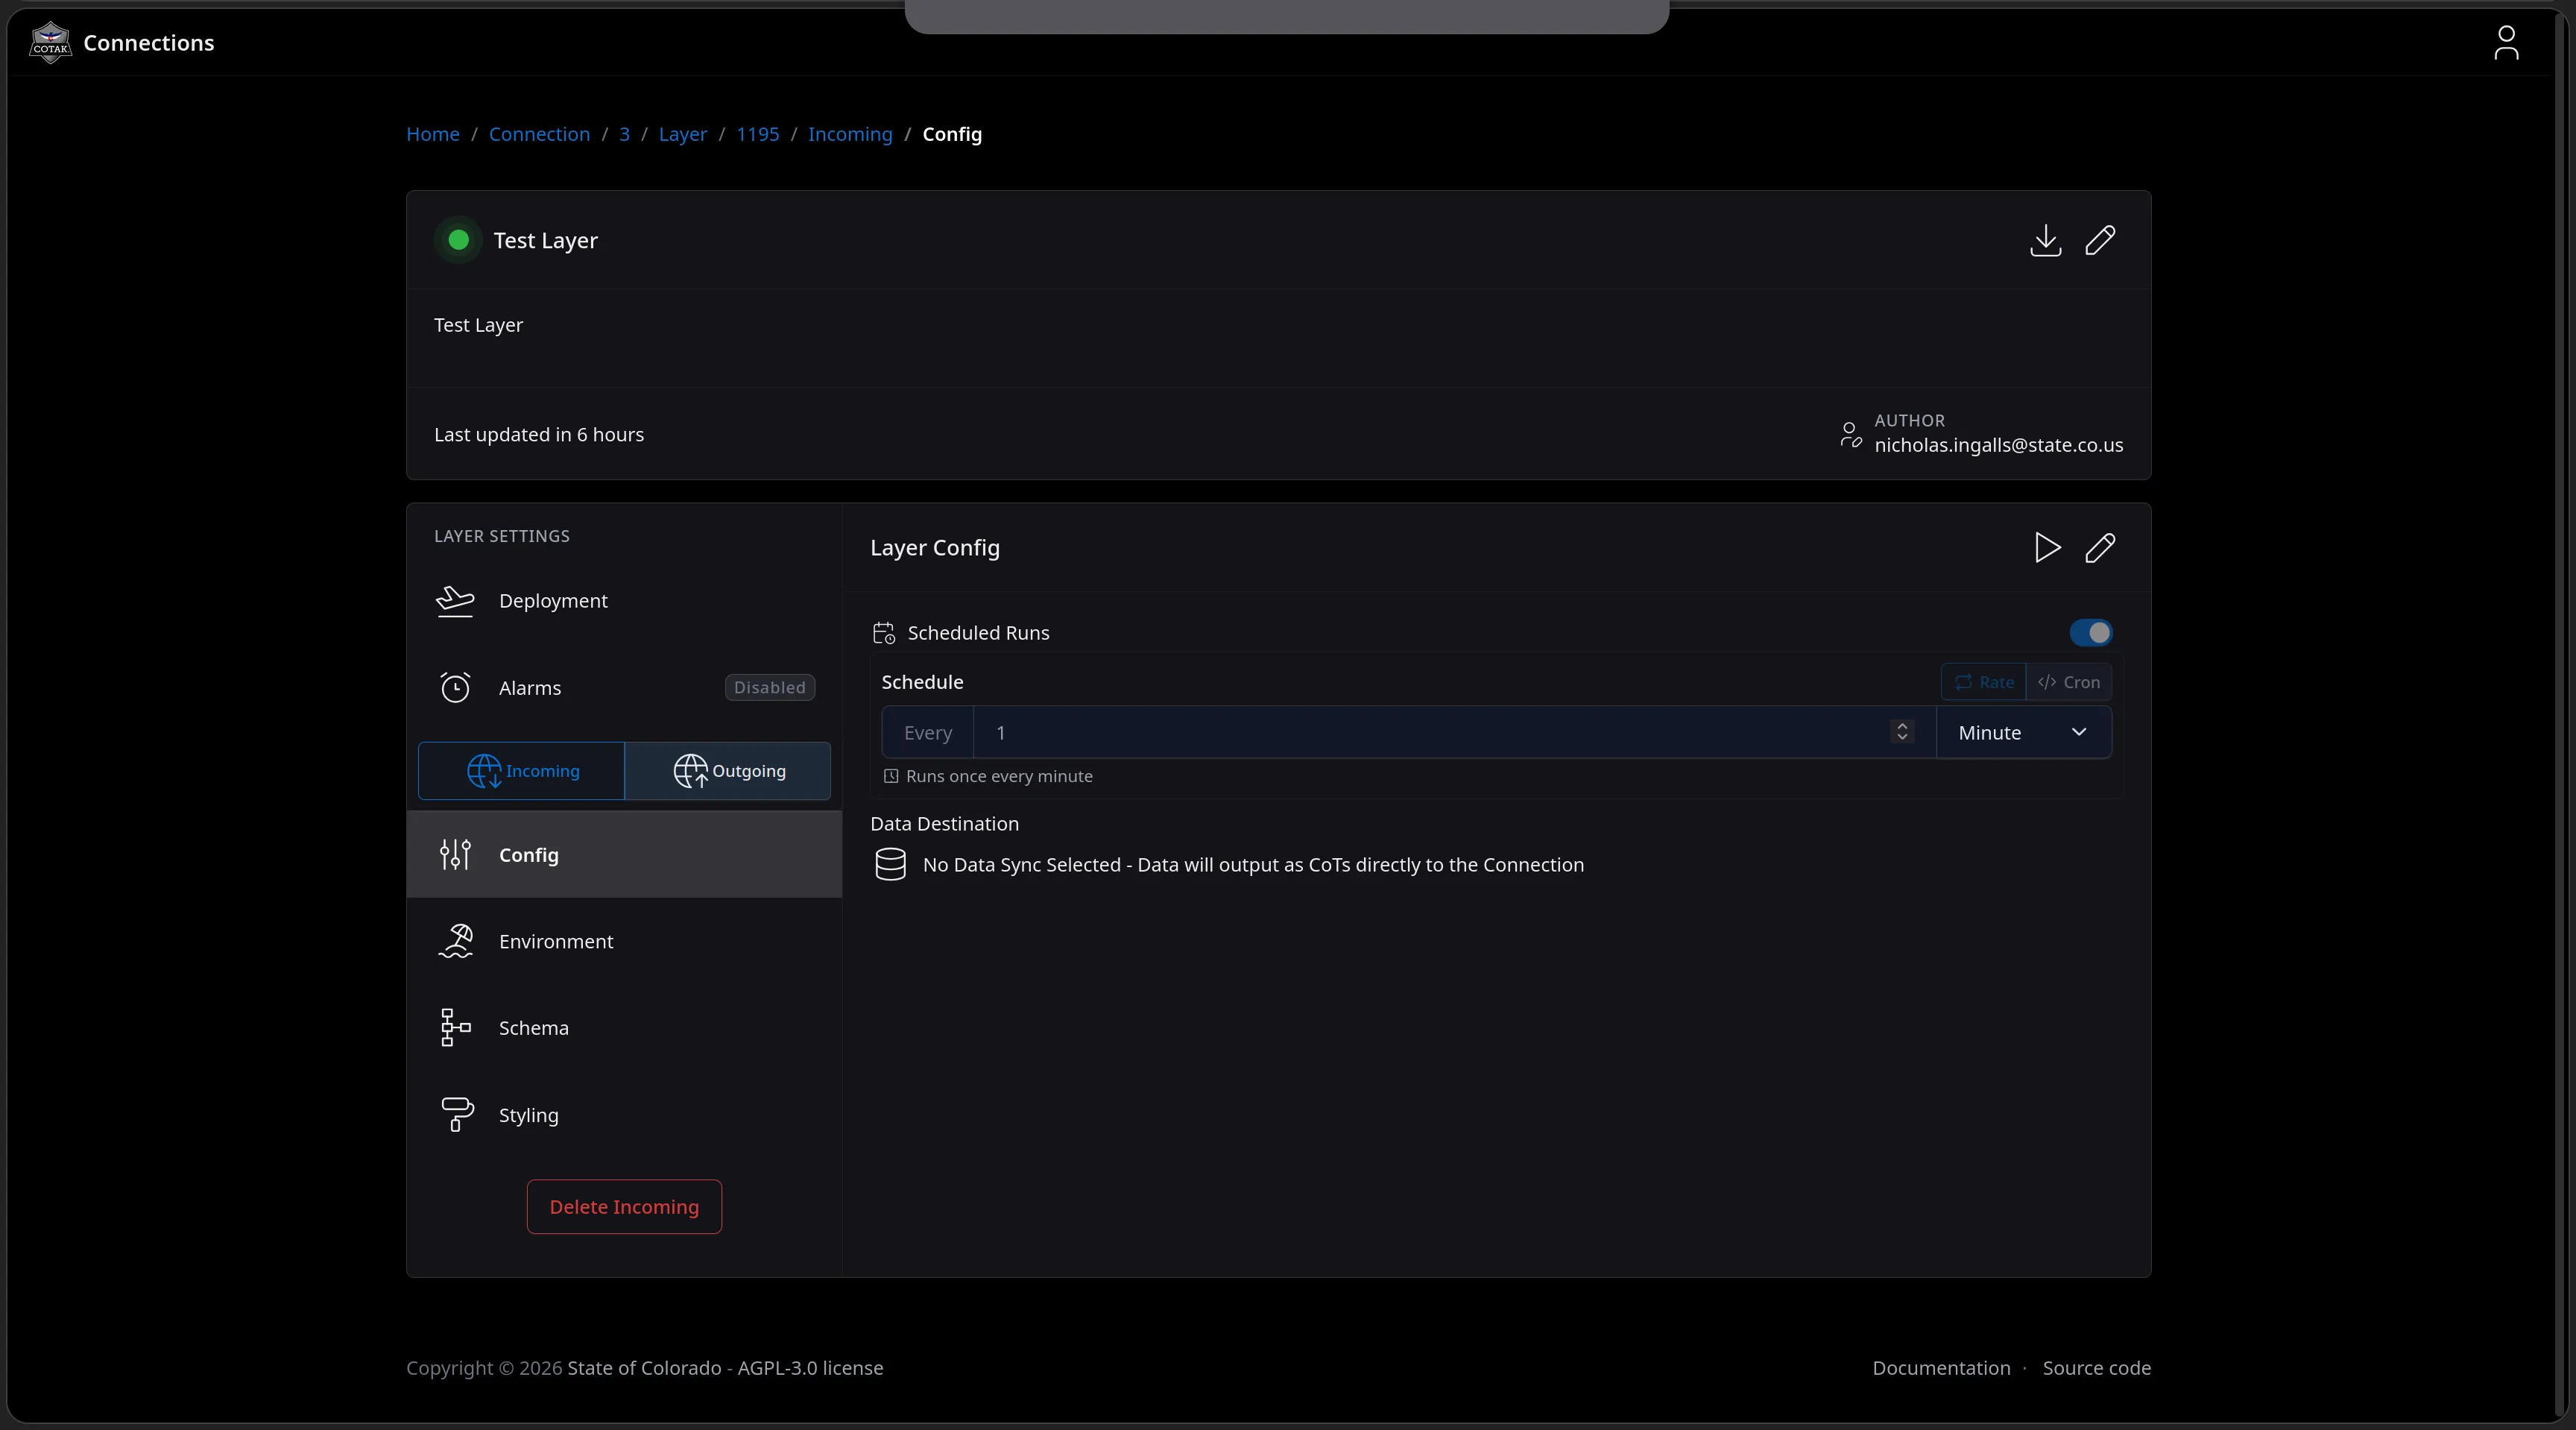Open the State of Colorado footer link
The height and width of the screenshot is (1430, 2576).
point(644,1368)
